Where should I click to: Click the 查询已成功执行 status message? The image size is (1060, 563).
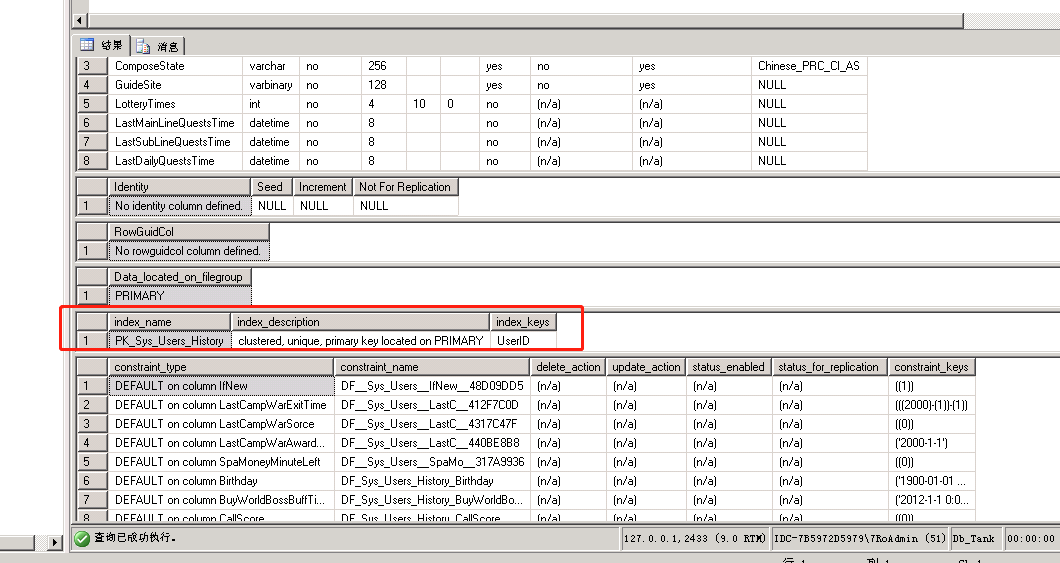tap(135, 538)
